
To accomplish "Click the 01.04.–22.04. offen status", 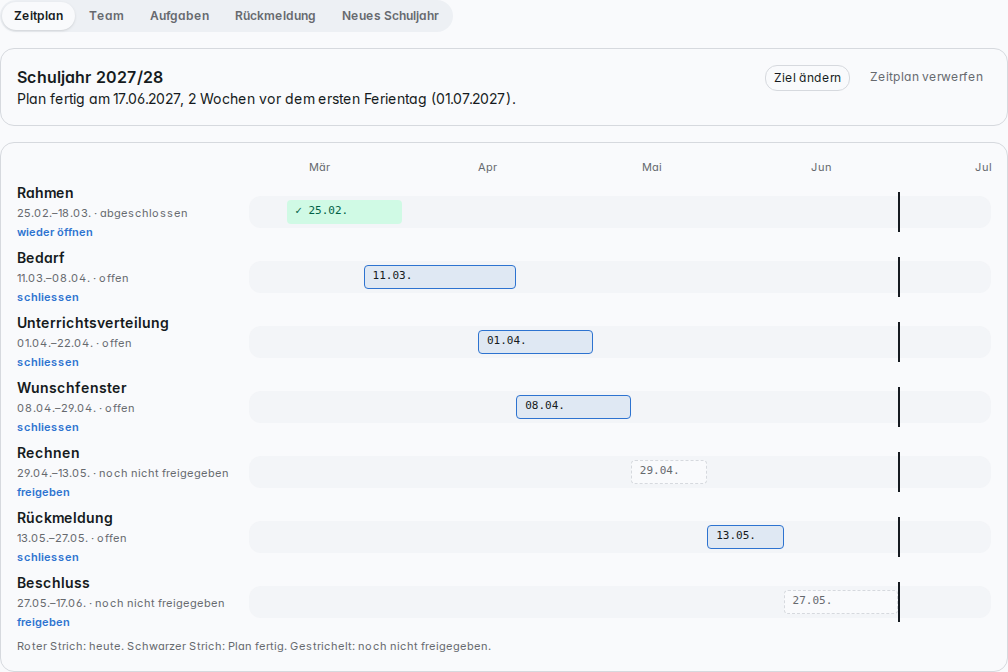I will pyautogui.click(x=74, y=343).
